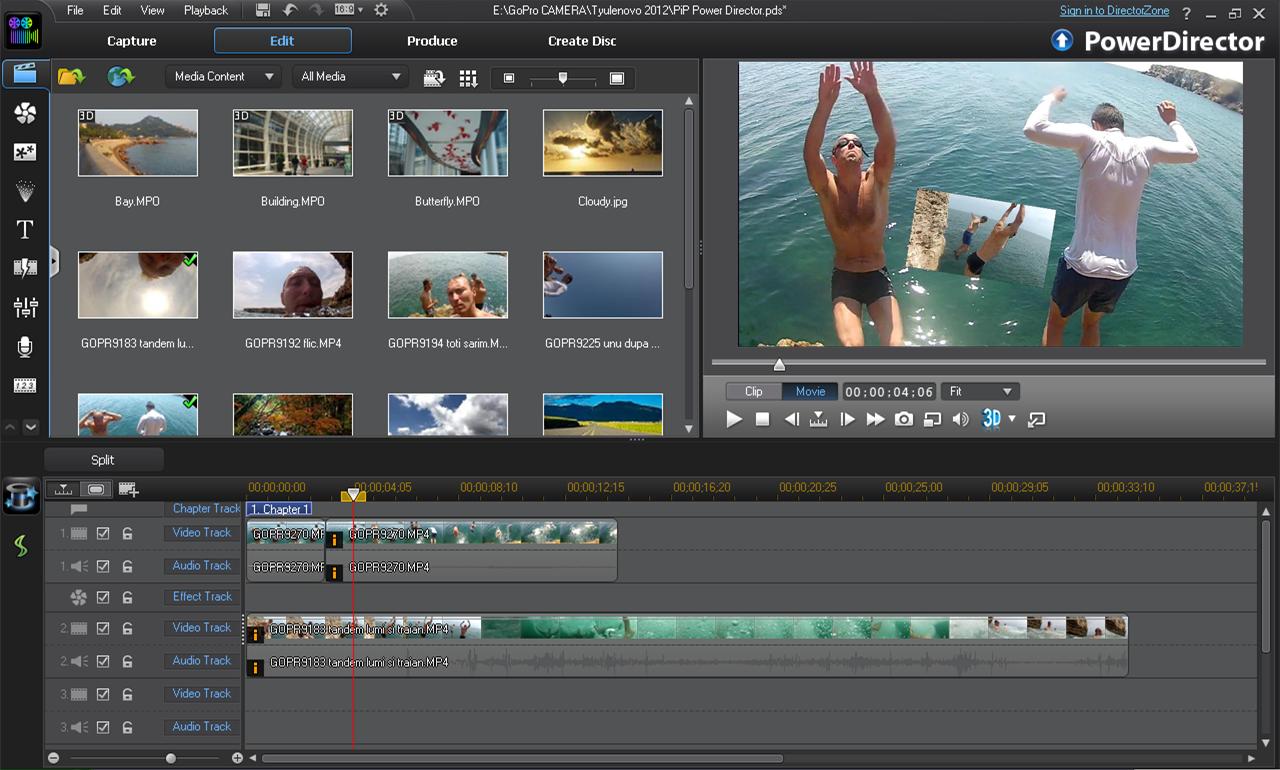Open the Audio Mixing Room icon

coord(25,307)
